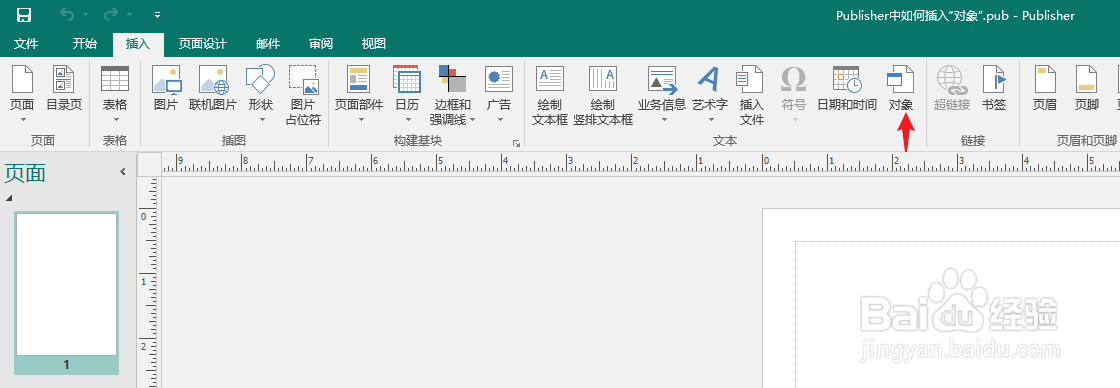Click the horizontal ruler

pyautogui.click(x=641, y=164)
